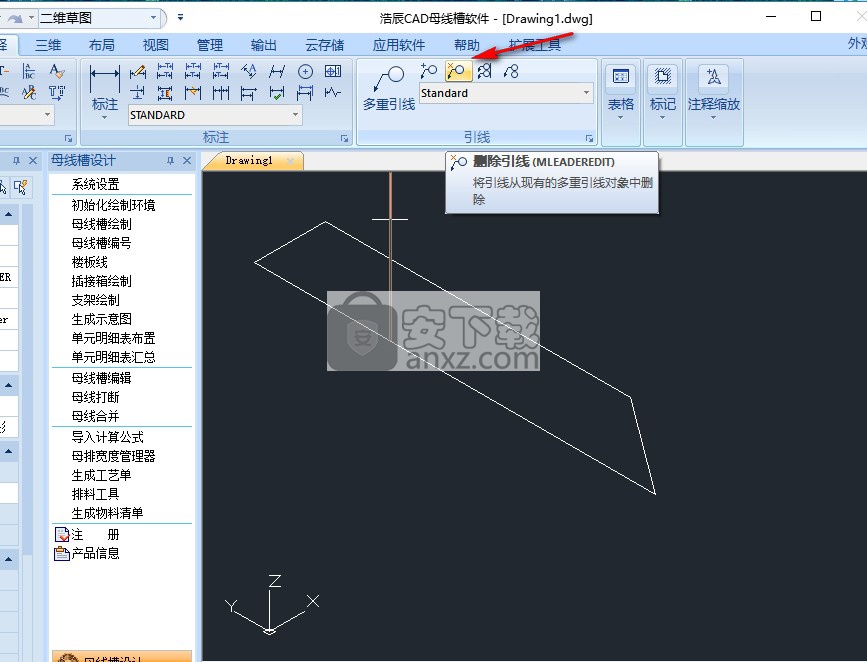Choose the Align Multileaders icon
Viewport: 867px width, 662px height.
pos(484,71)
